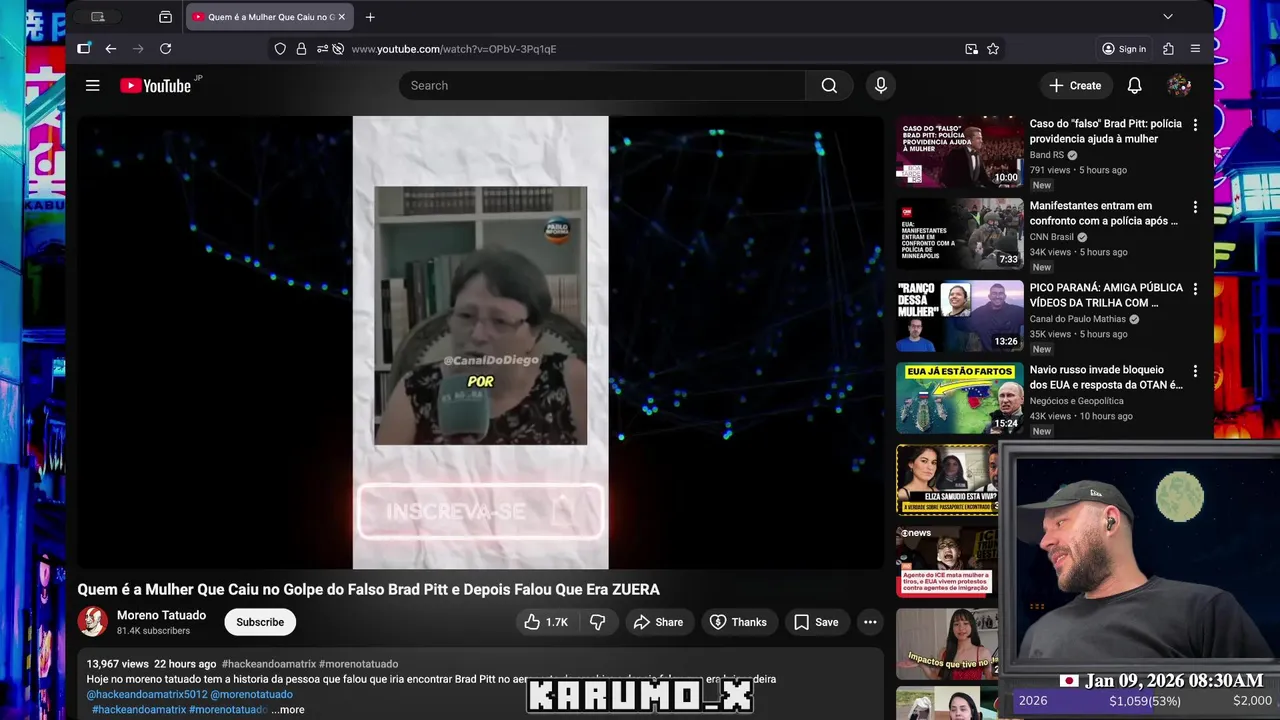Screen dimensions: 1280x720
Task: Subscribe to Moreno Tatuado
Action: click(260, 622)
